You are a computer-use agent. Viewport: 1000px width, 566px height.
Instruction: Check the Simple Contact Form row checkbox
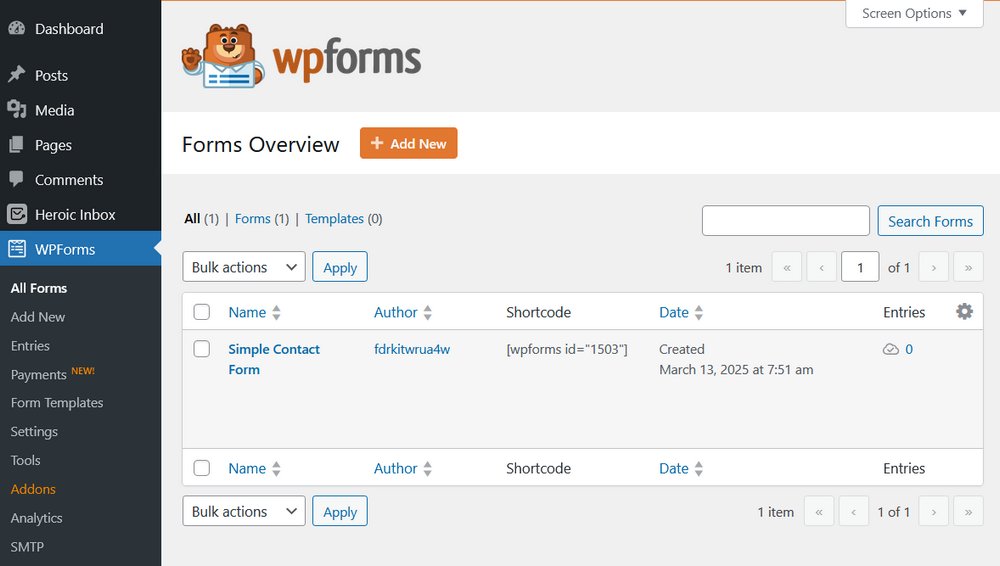[x=202, y=349]
